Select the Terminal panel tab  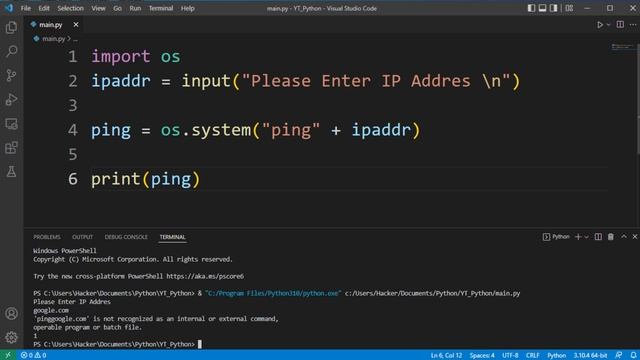coord(172,237)
